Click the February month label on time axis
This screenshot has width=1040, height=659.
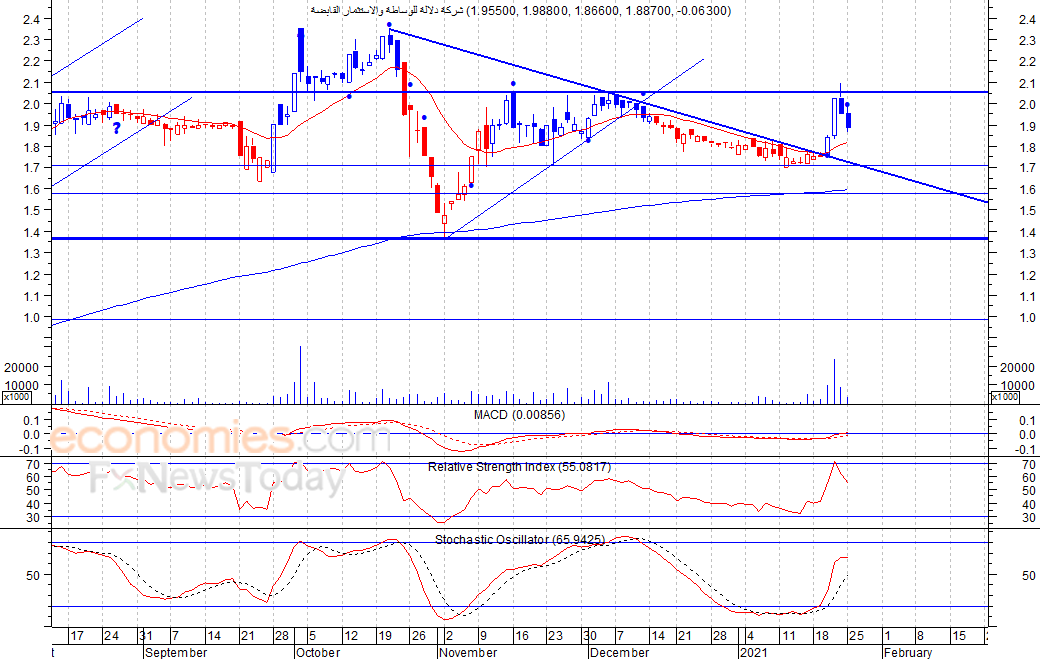(908, 652)
